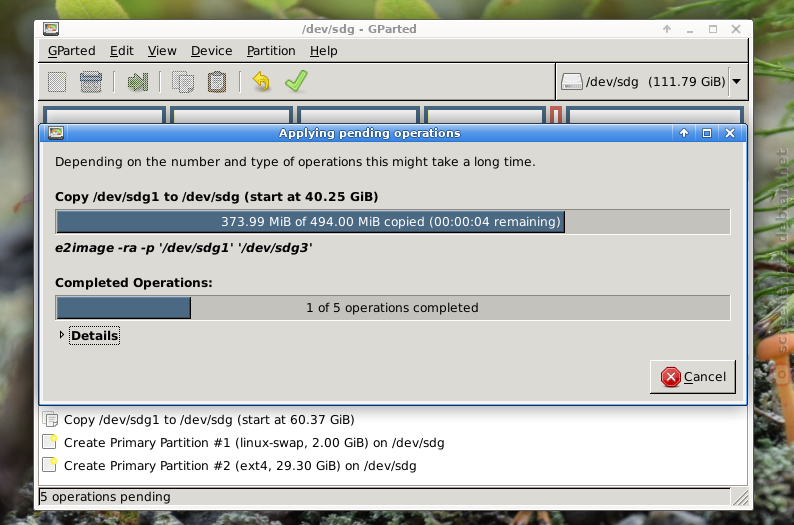Open the View menu

[x=162, y=51]
